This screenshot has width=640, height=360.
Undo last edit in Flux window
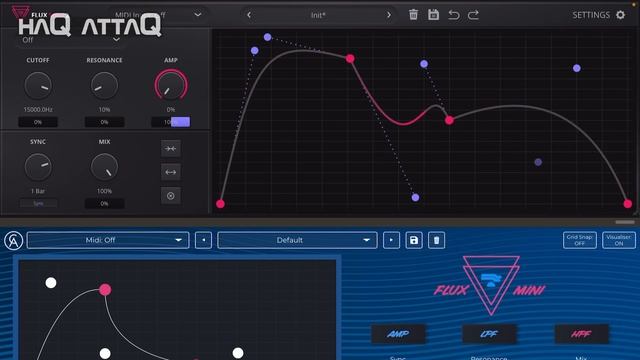[453, 15]
